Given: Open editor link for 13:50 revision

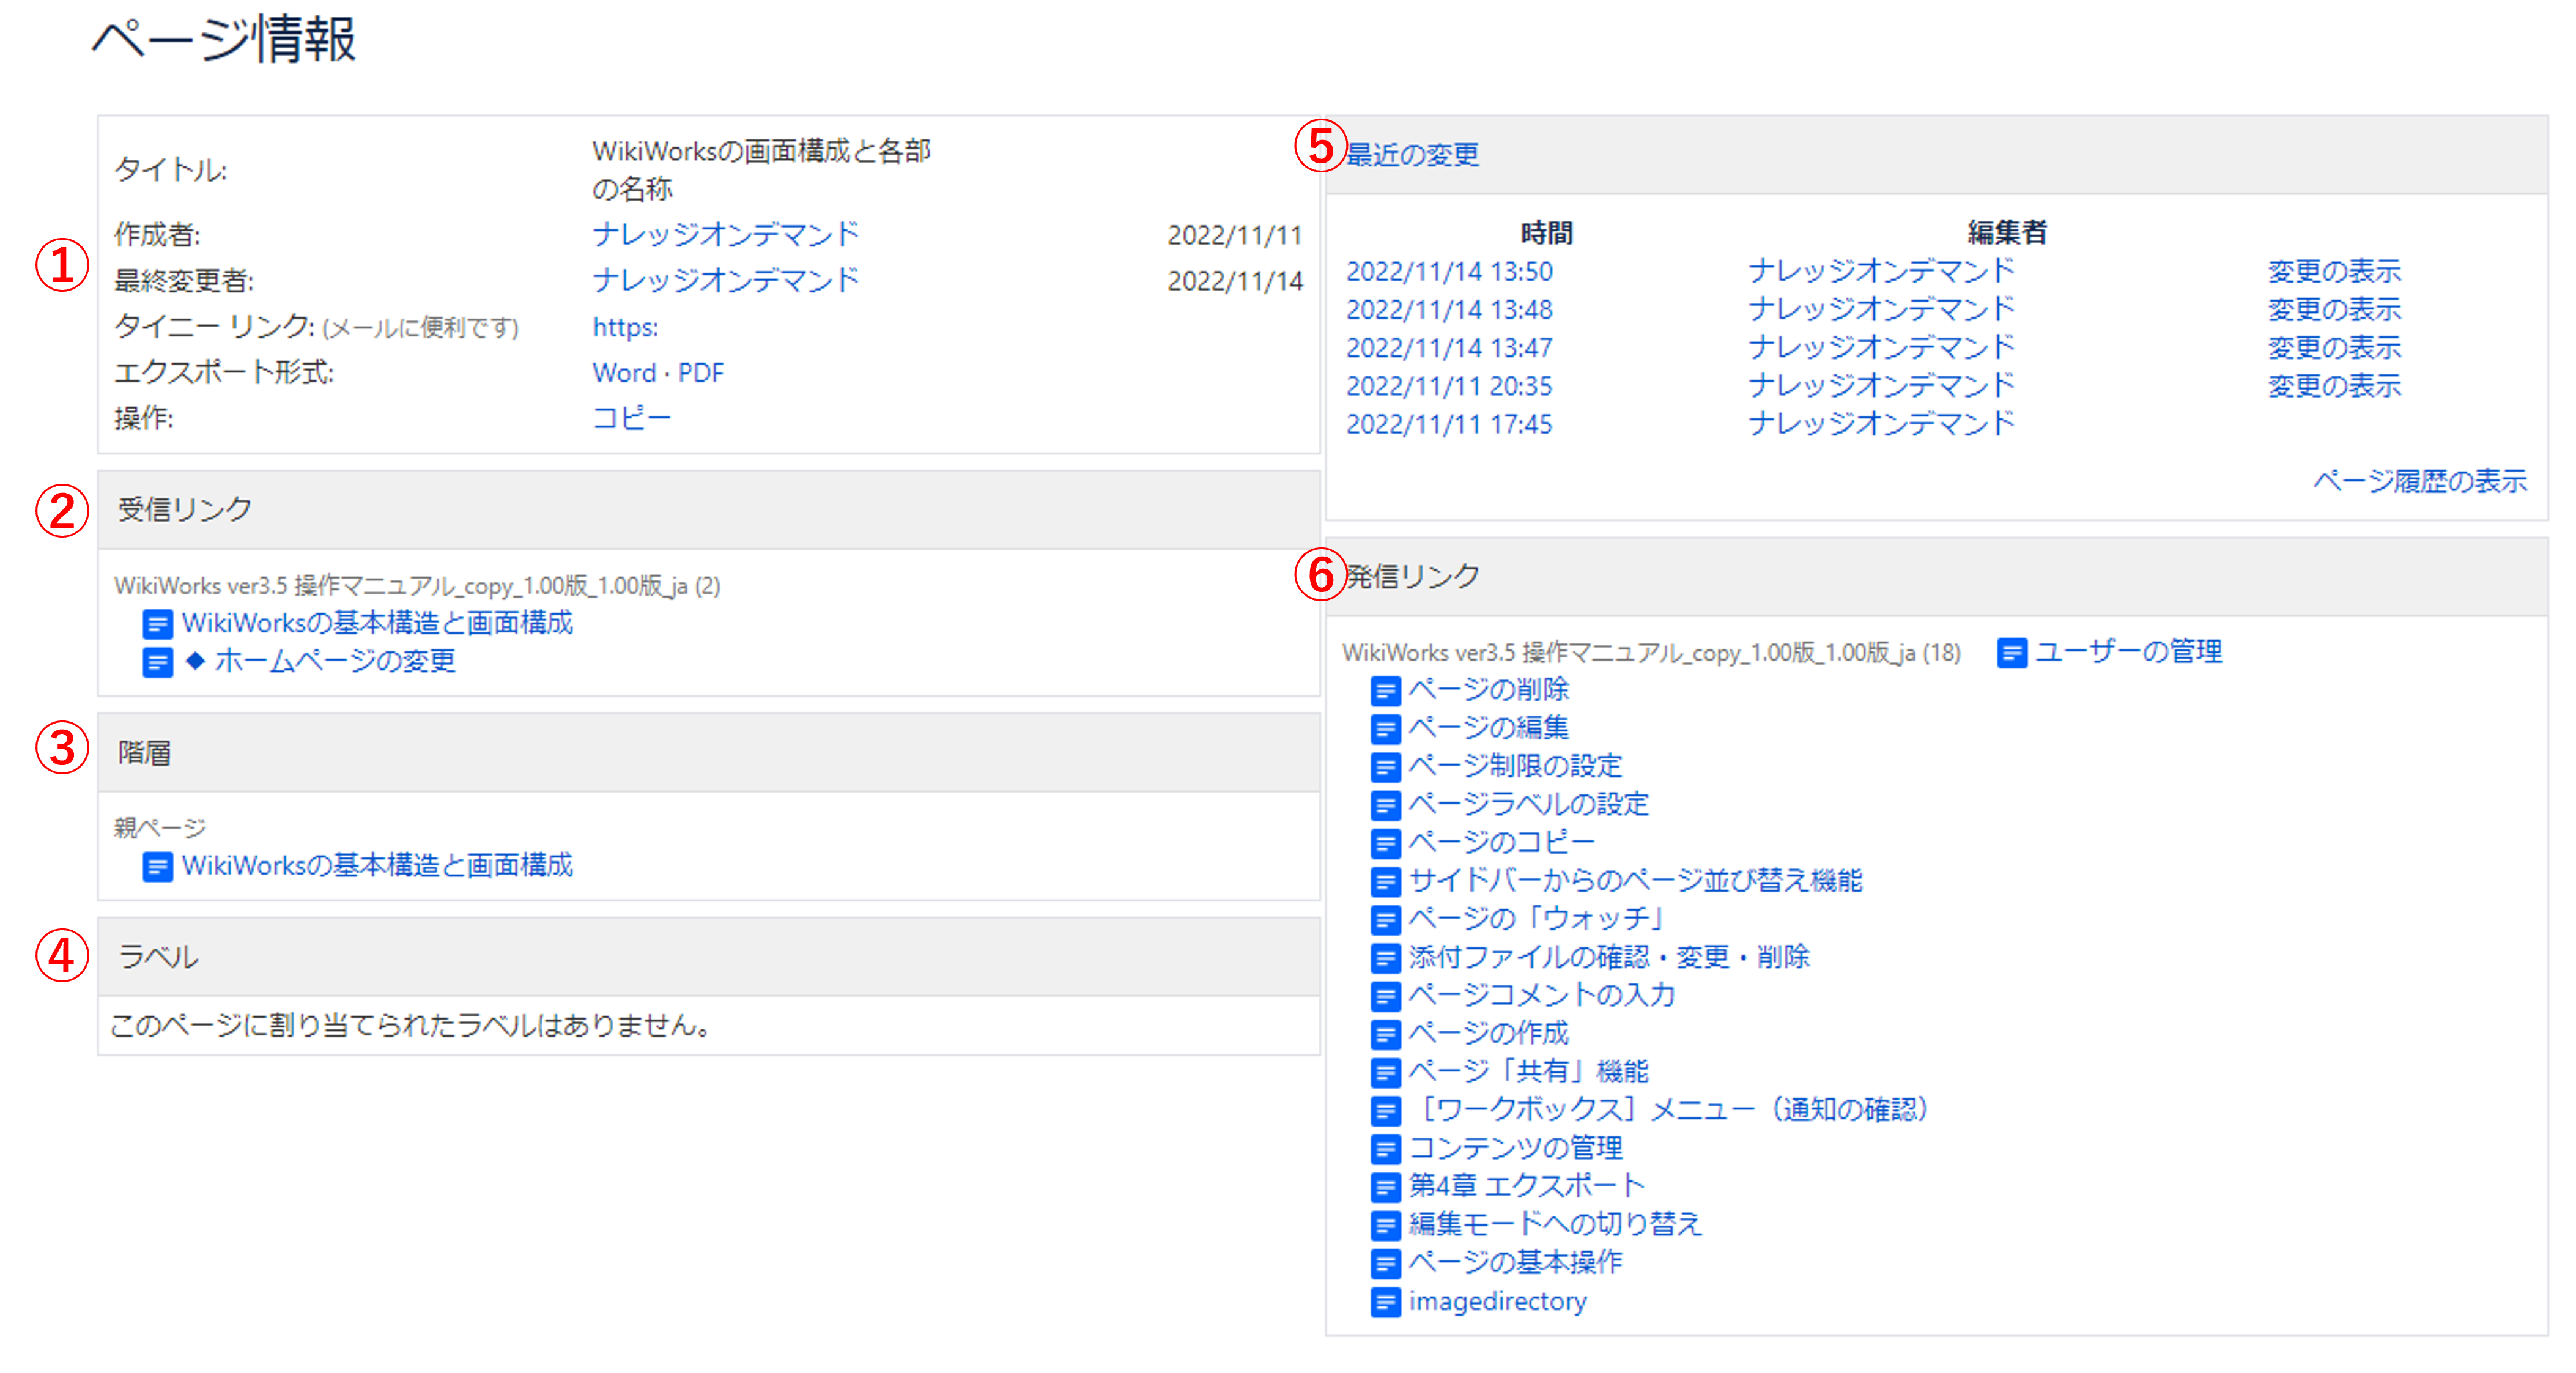Looking at the screenshot, I should coord(1881,271).
